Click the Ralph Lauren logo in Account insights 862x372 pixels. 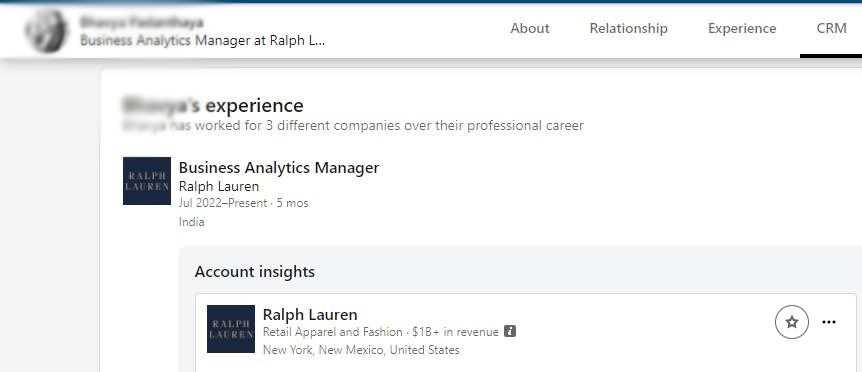coord(231,329)
